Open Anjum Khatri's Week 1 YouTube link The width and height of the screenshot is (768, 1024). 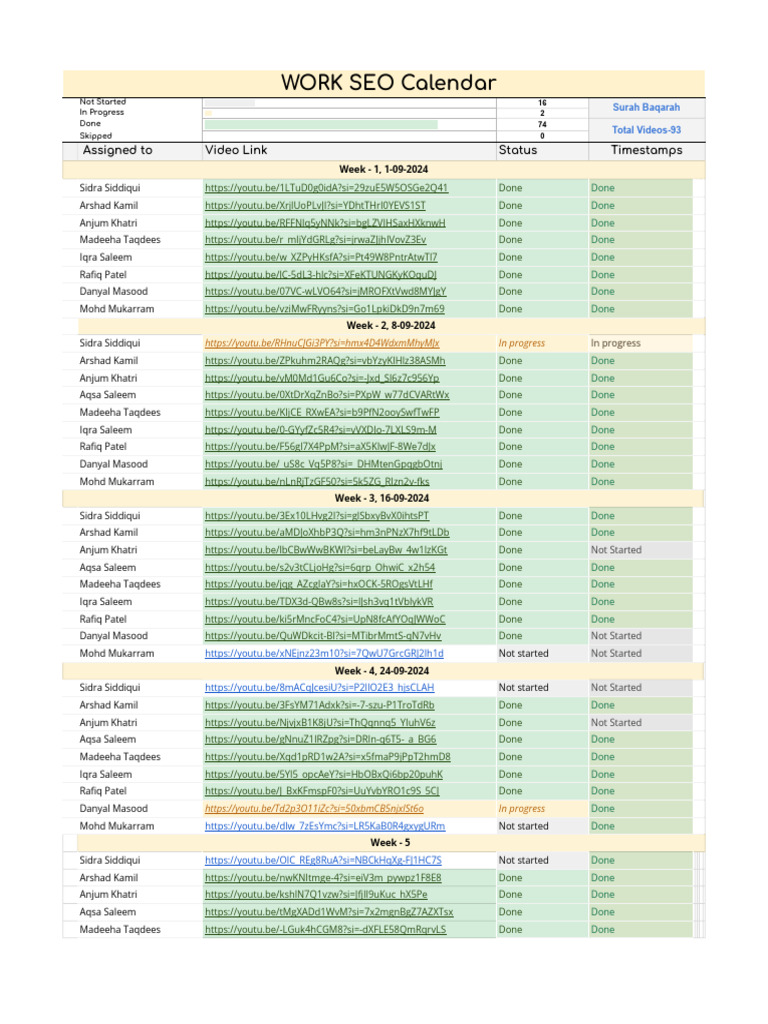click(325, 223)
